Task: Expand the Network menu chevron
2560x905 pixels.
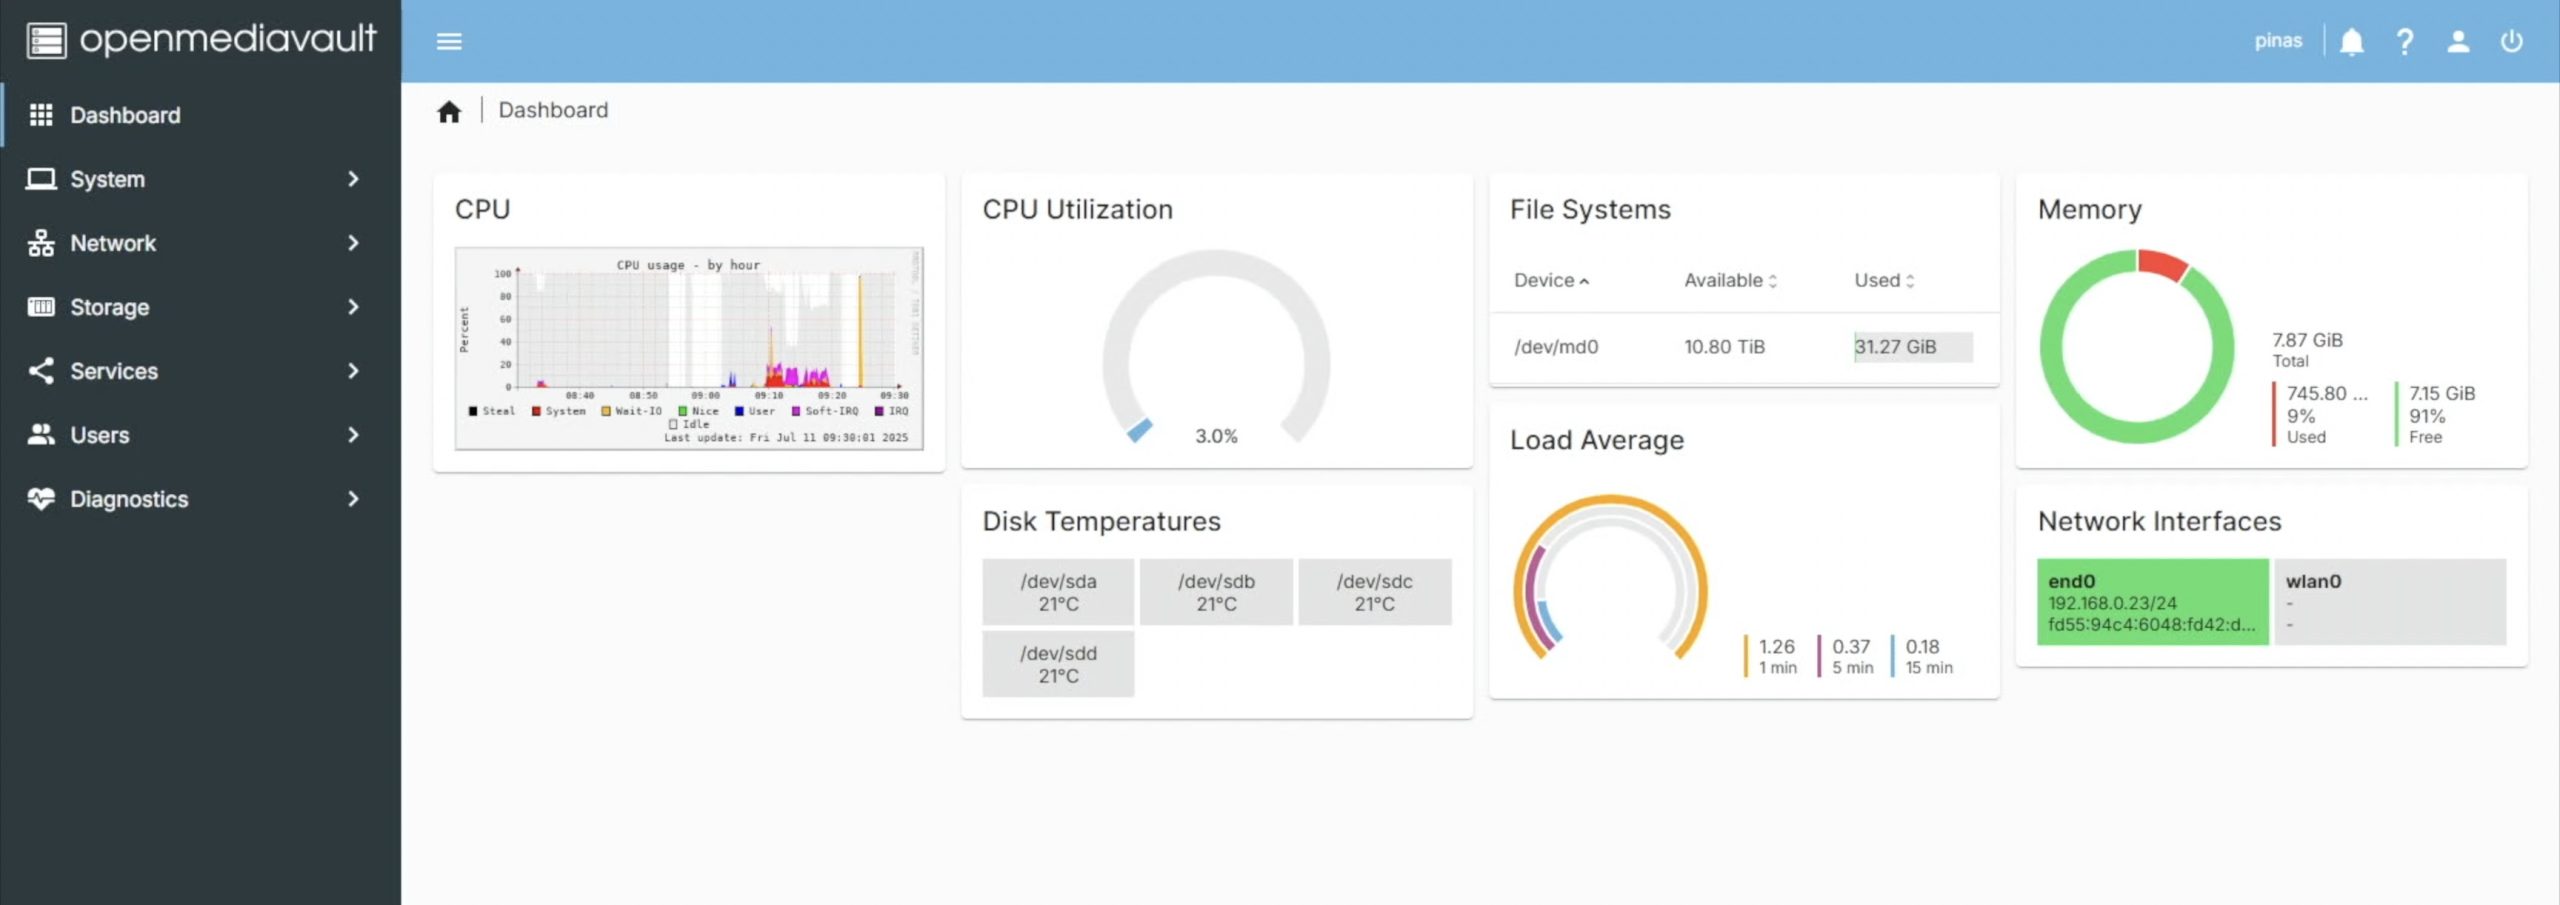Action: tap(353, 243)
